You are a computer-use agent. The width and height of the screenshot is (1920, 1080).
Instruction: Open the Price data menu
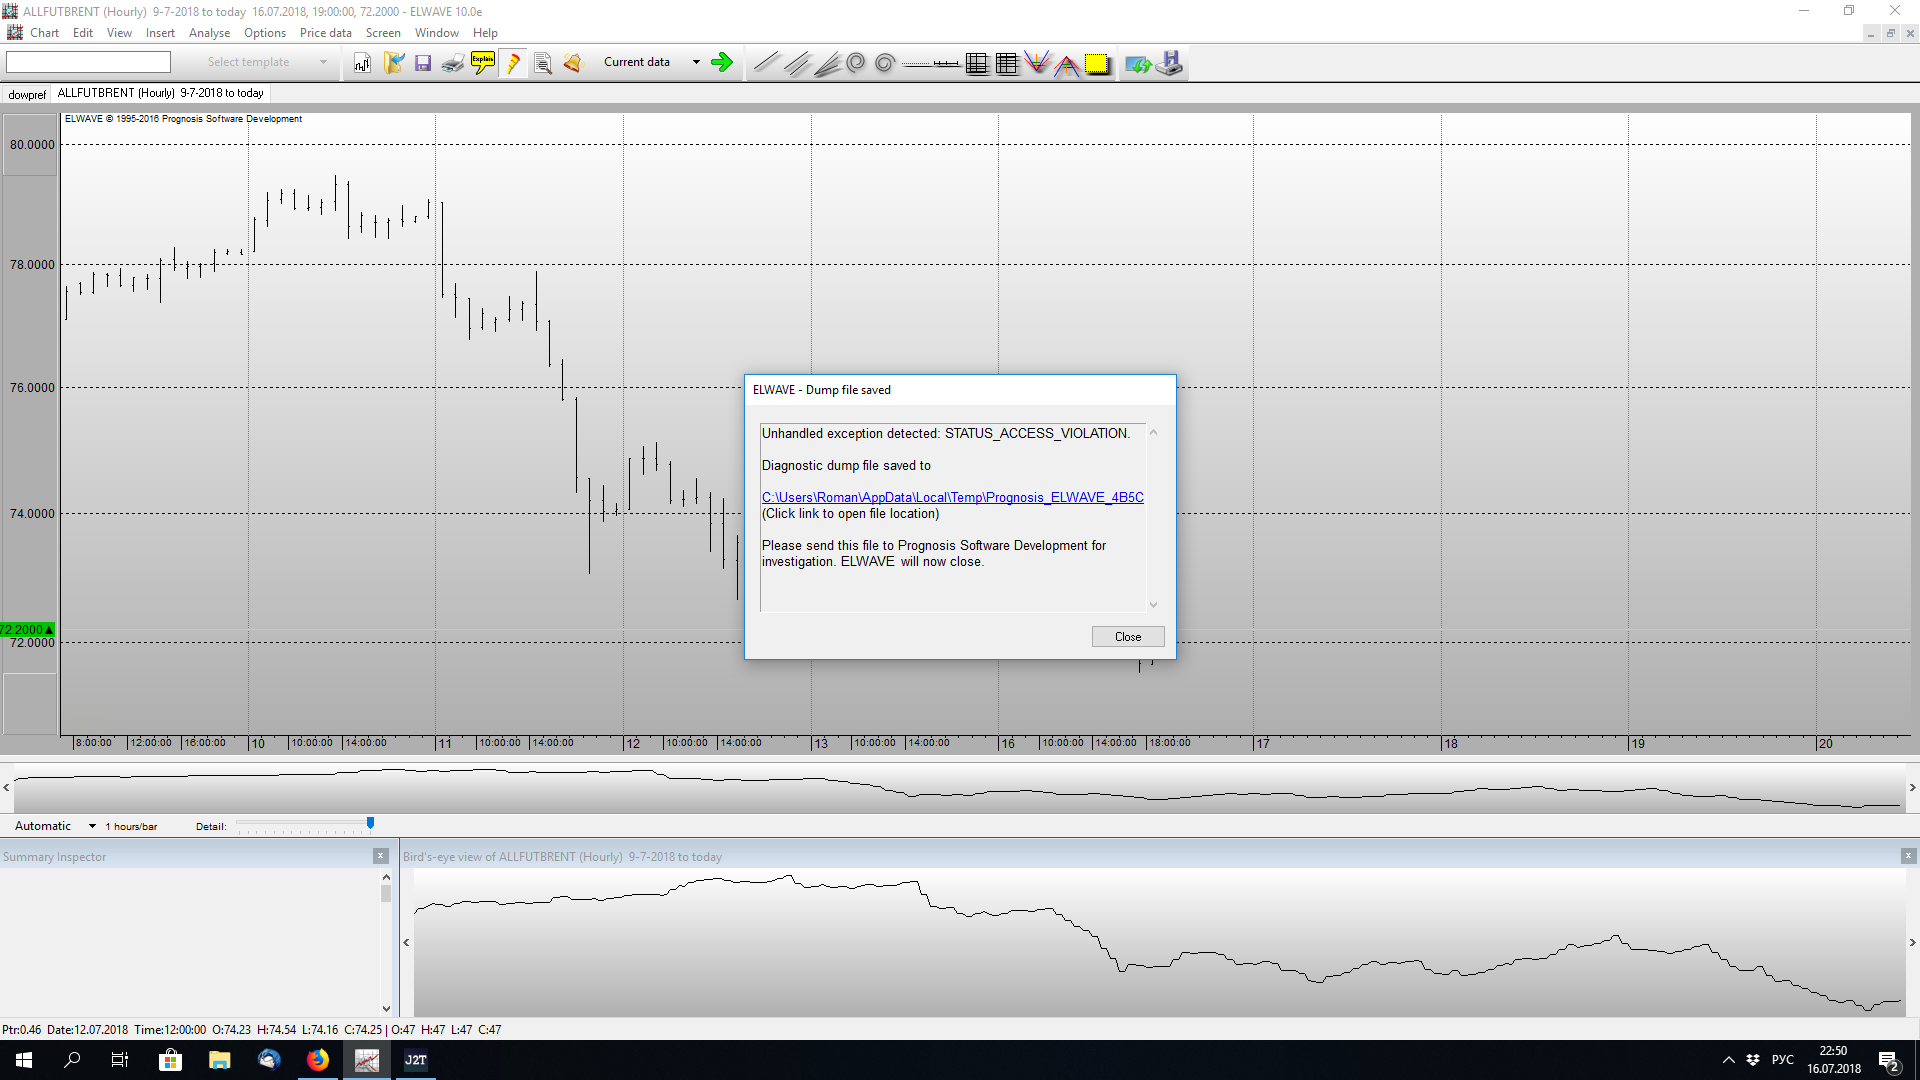click(x=326, y=33)
